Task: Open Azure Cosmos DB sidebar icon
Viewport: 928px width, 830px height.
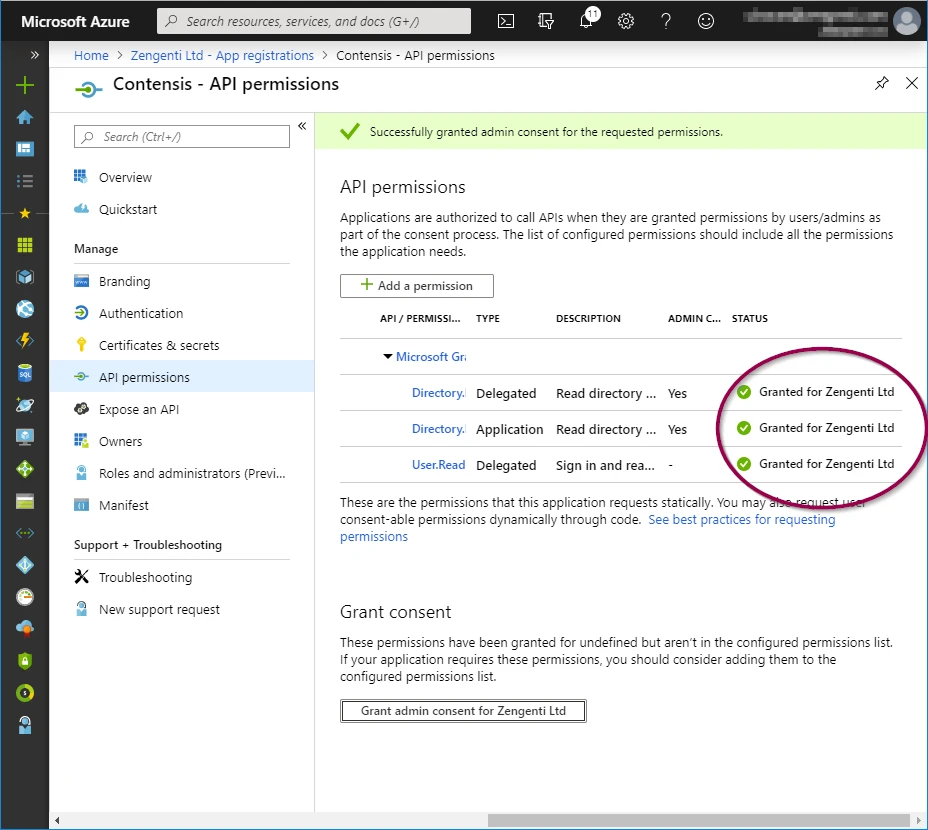Action: tap(24, 404)
